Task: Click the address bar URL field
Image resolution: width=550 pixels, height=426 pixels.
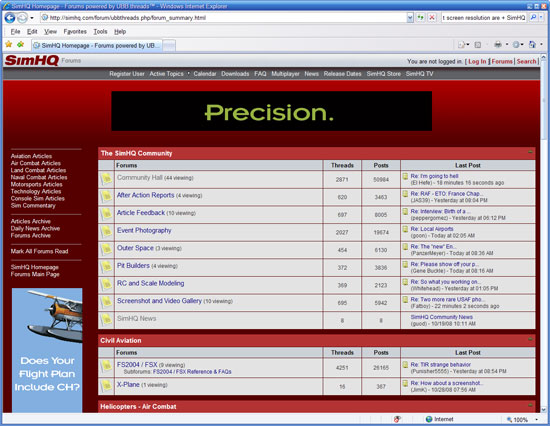Action: click(223, 18)
